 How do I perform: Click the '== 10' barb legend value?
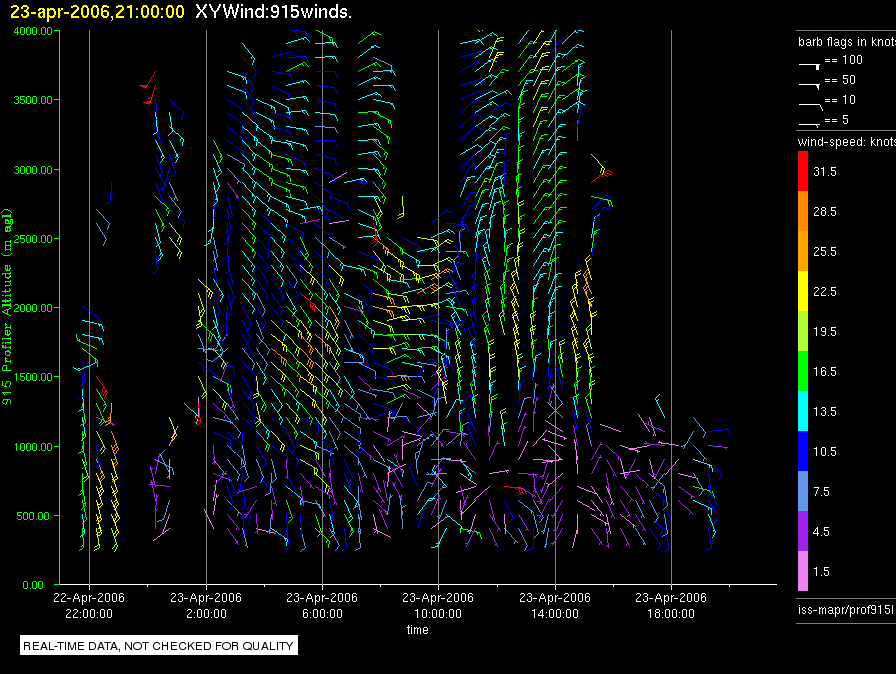coord(840,99)
